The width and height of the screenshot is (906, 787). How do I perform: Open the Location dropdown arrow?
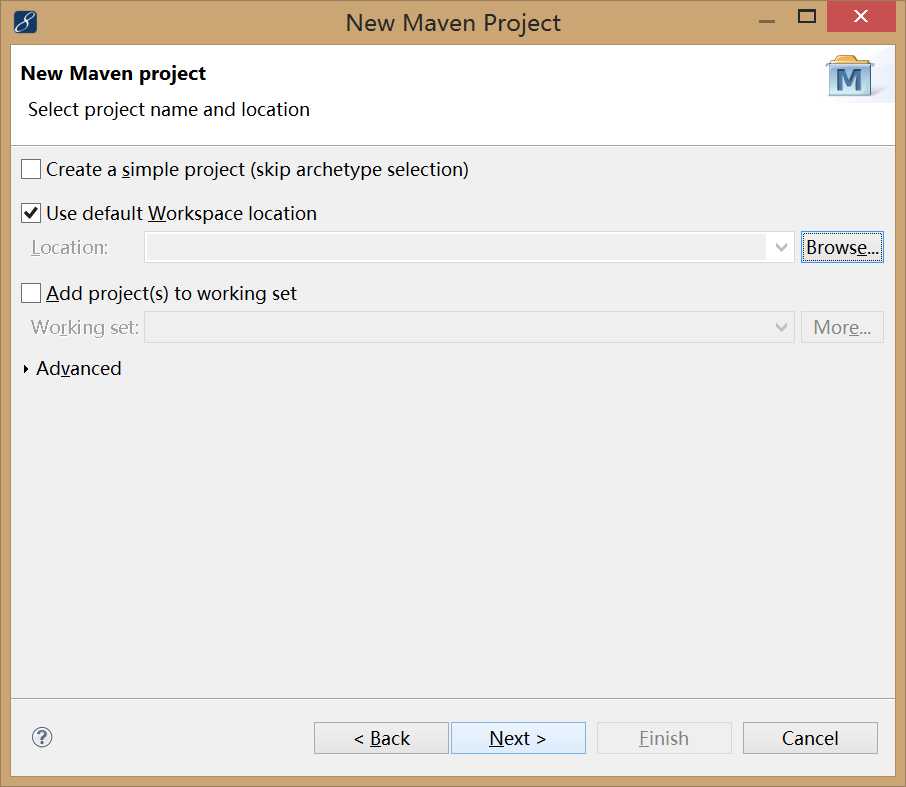click(781, 247)
